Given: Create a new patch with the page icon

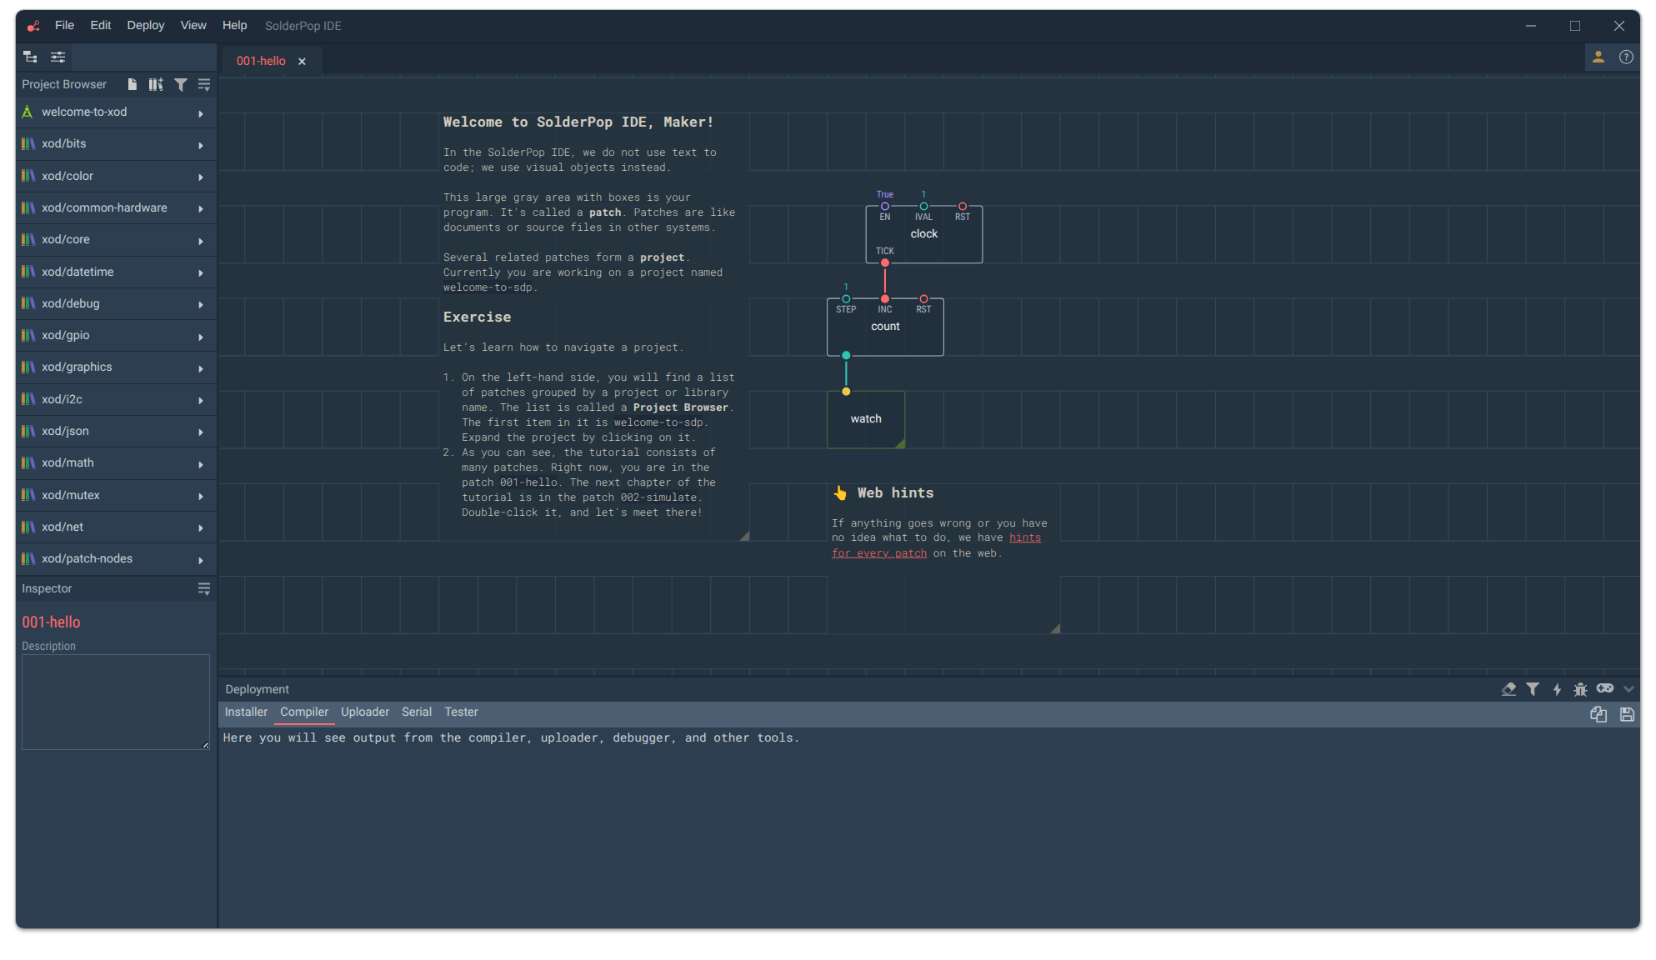Looking at the screenshot, I should click(132, 85).
